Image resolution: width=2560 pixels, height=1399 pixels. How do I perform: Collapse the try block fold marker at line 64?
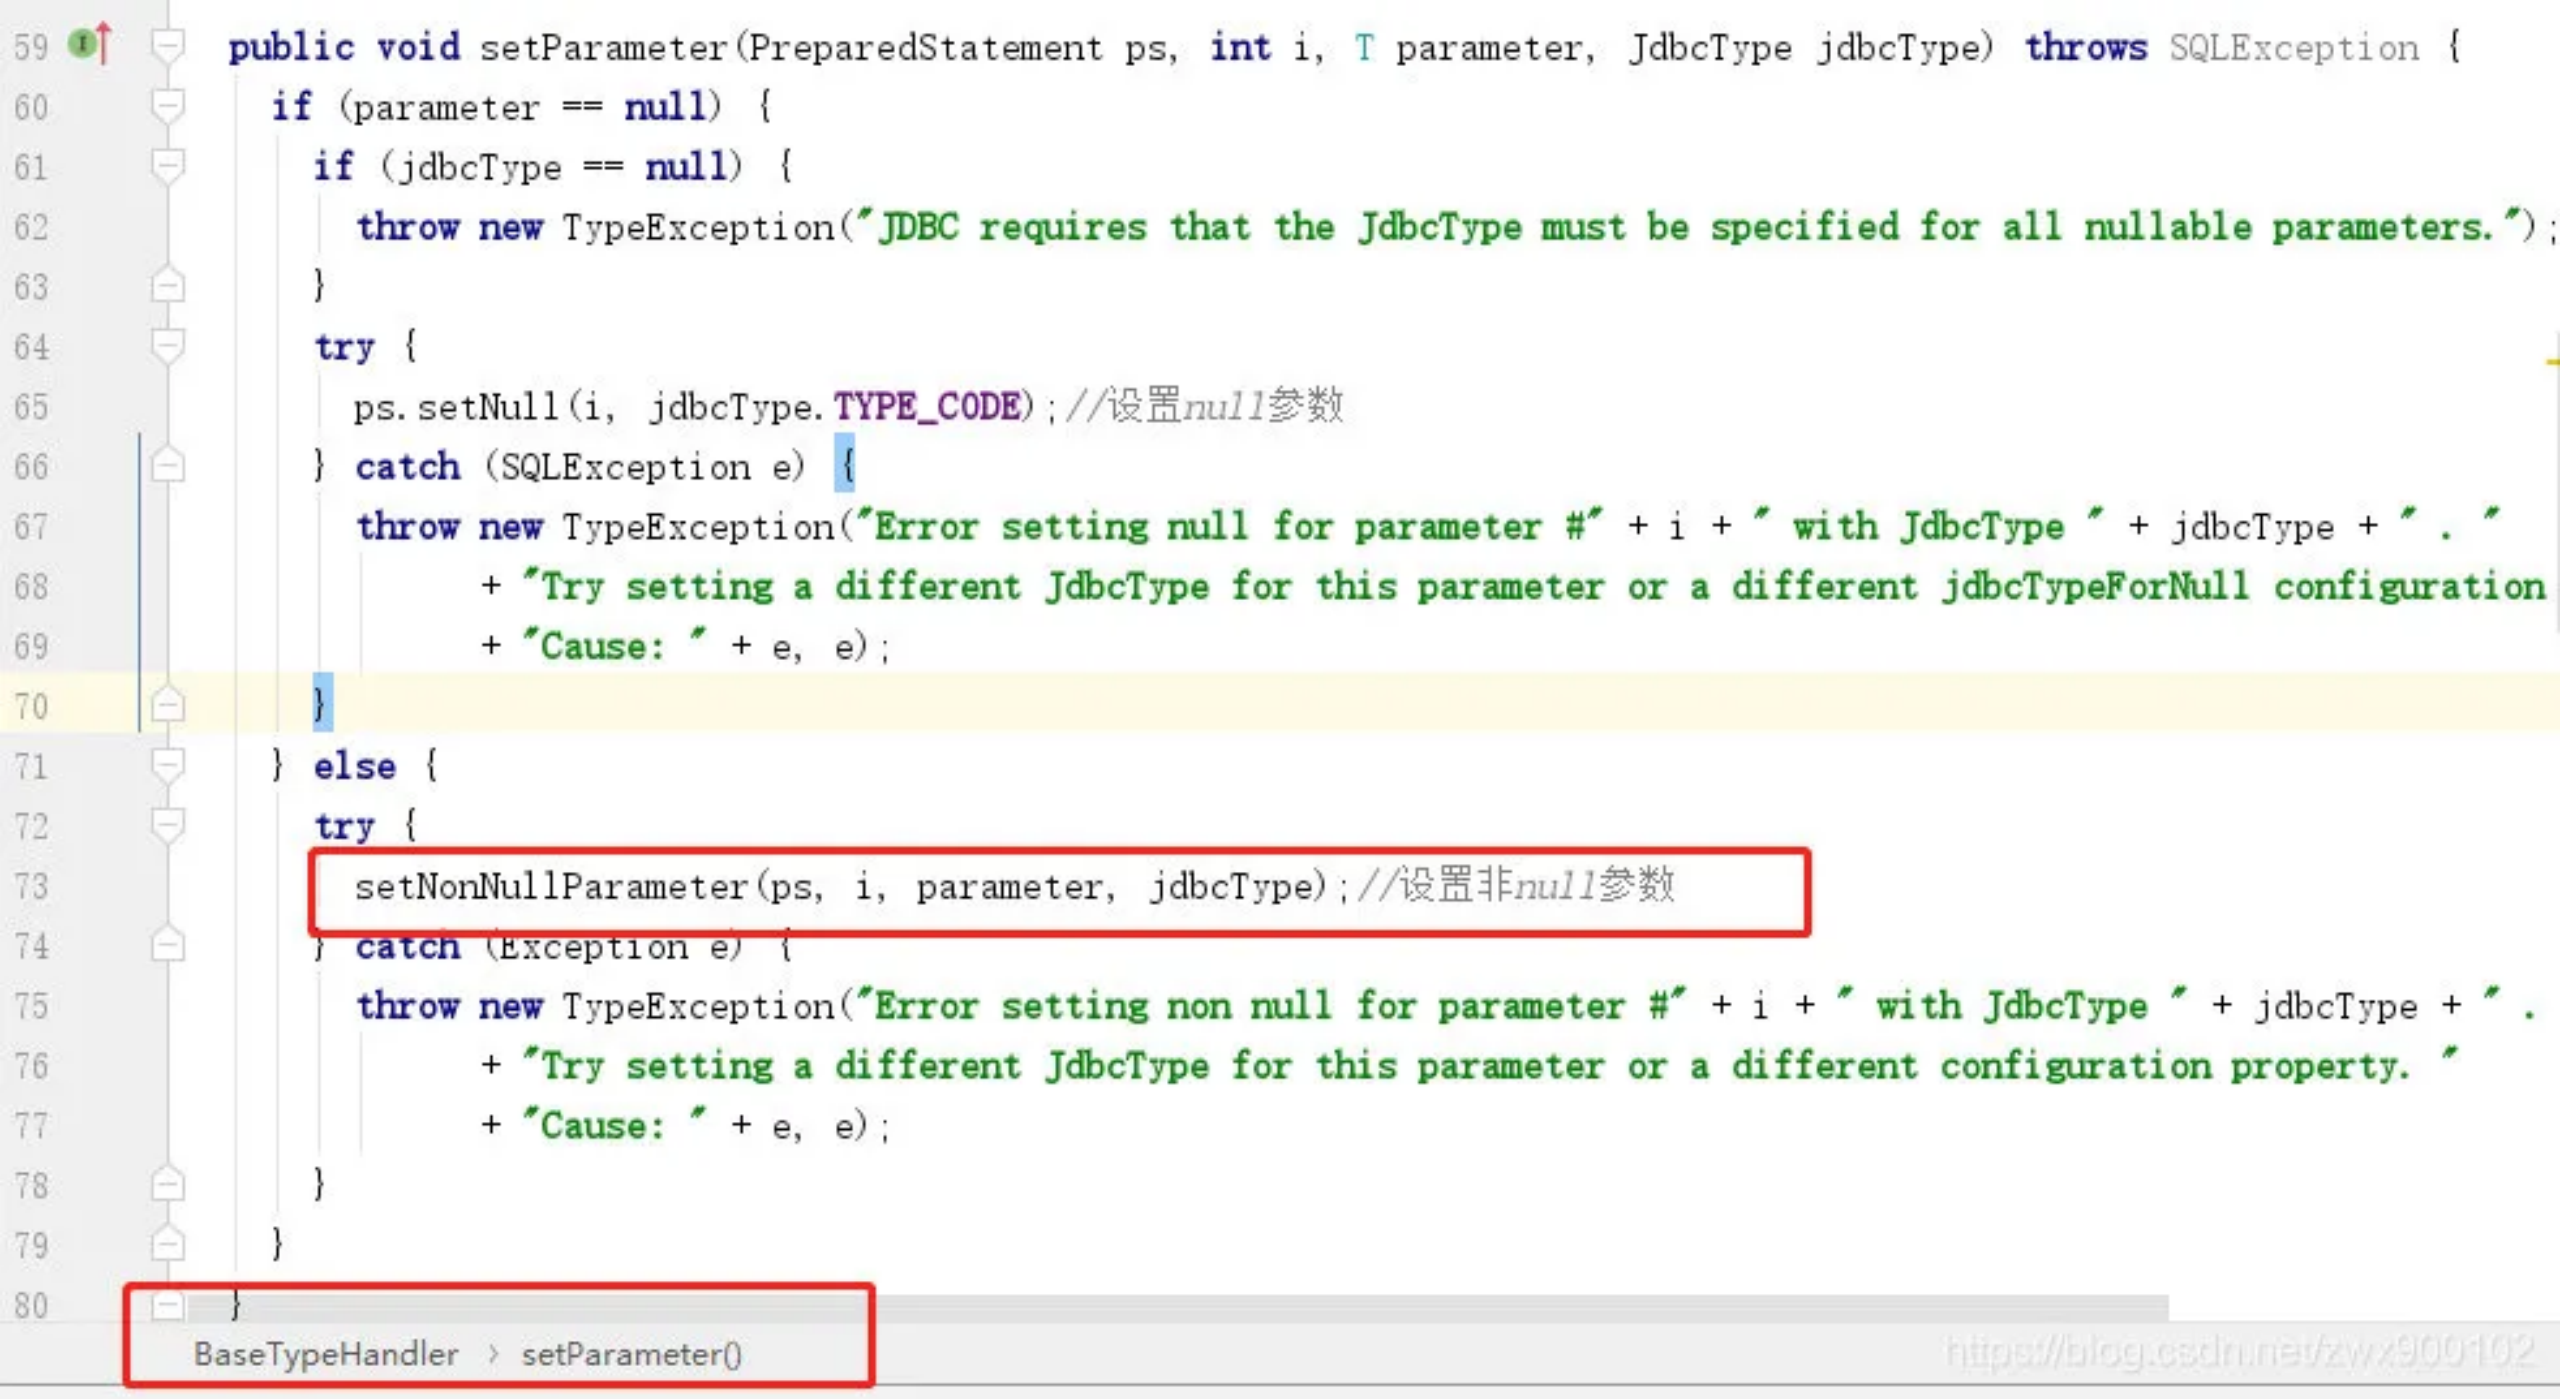(x=169, y=346)
